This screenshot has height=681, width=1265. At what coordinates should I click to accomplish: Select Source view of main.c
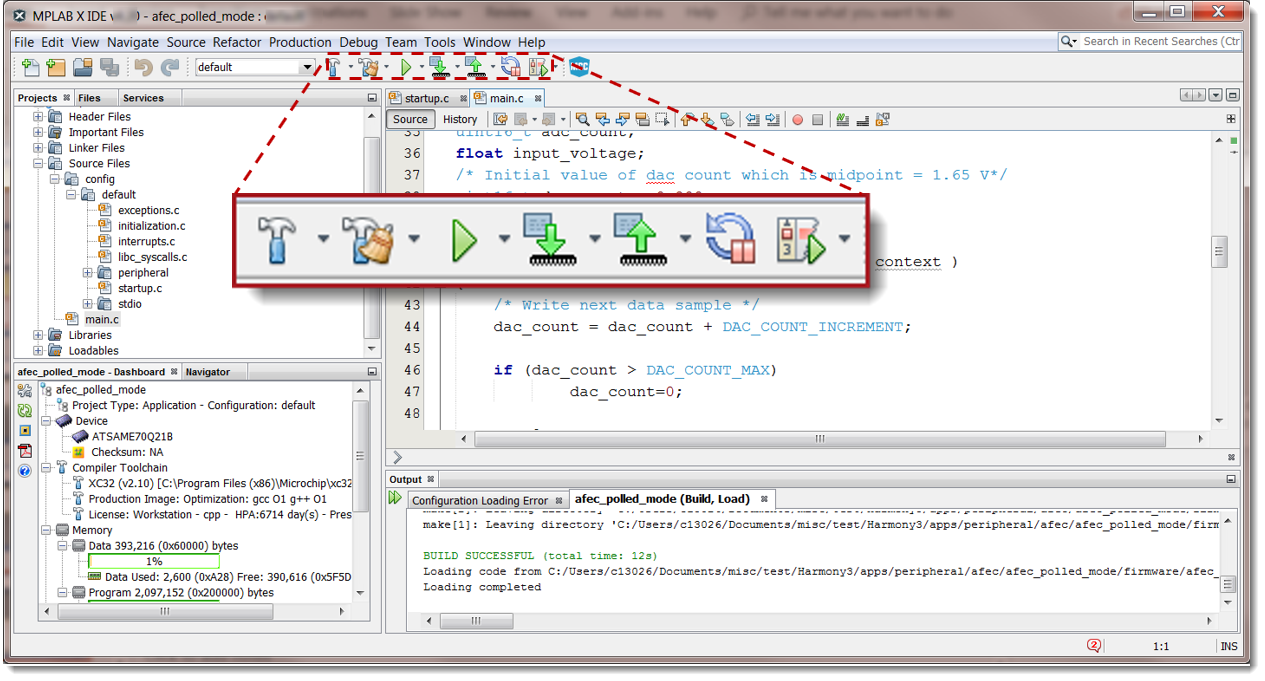410,119
